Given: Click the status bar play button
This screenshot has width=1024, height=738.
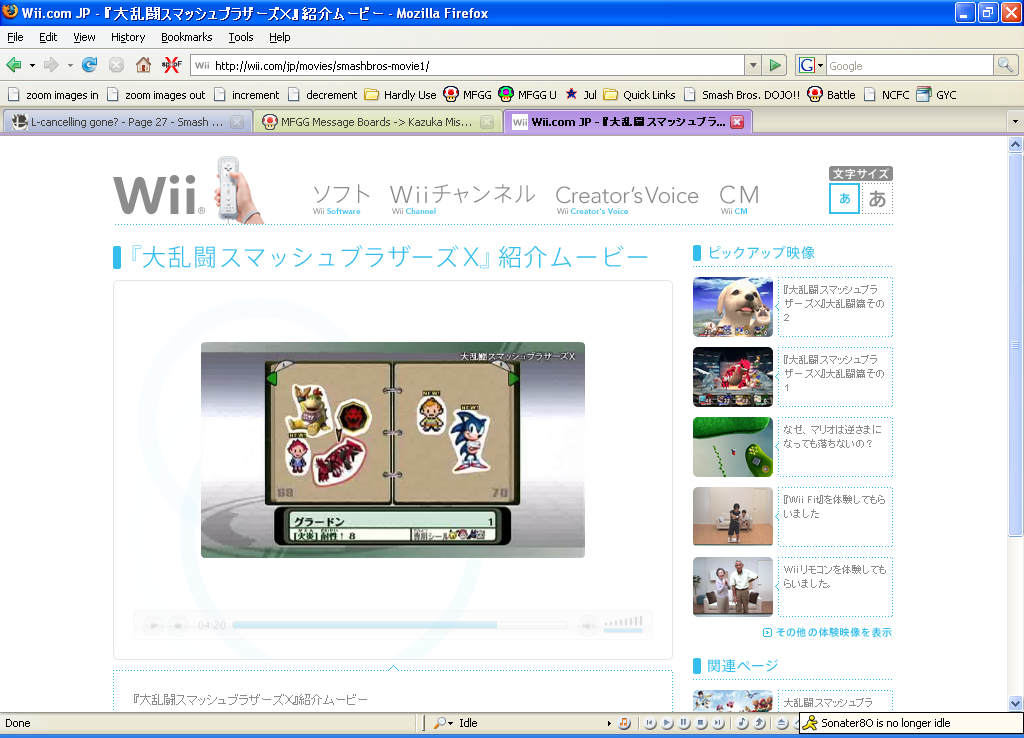Looking at the screenshot, I should pyautogui.click(x=667, y=723).
